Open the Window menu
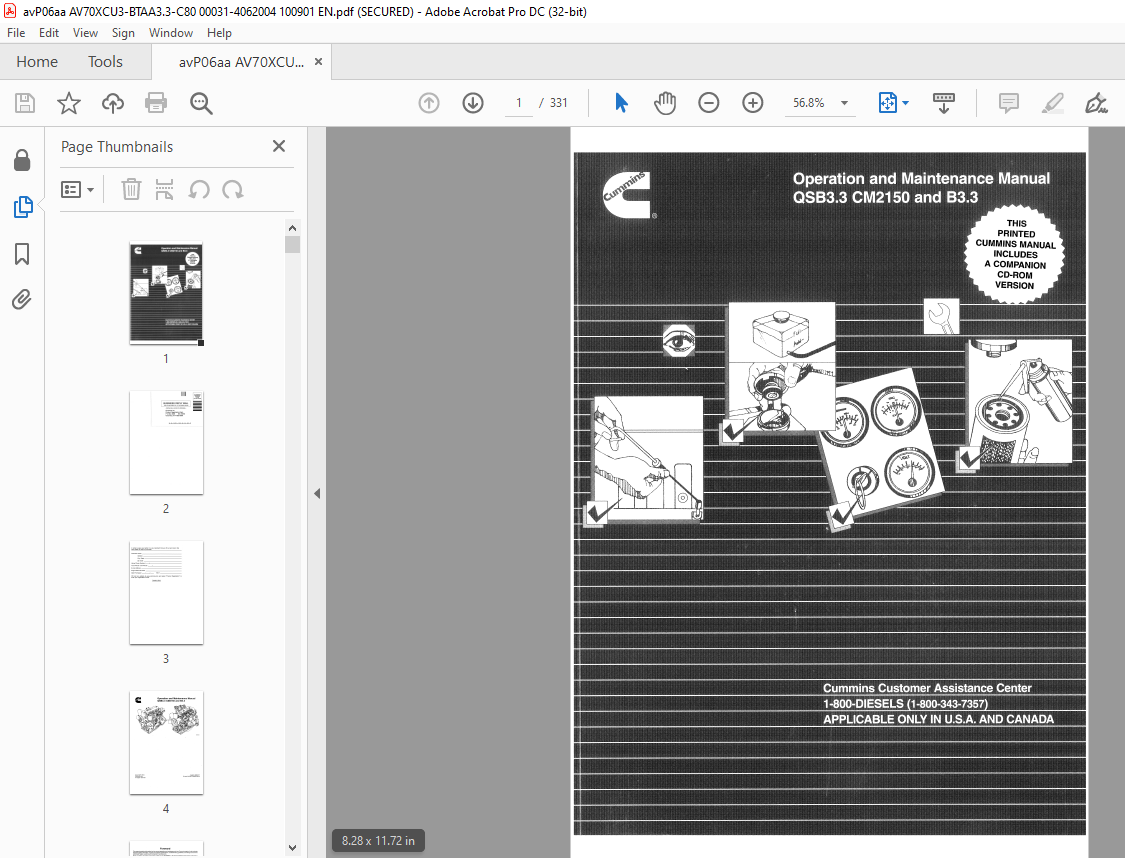The width and height of the screenshot is (1125, 858). click(171, 33)
